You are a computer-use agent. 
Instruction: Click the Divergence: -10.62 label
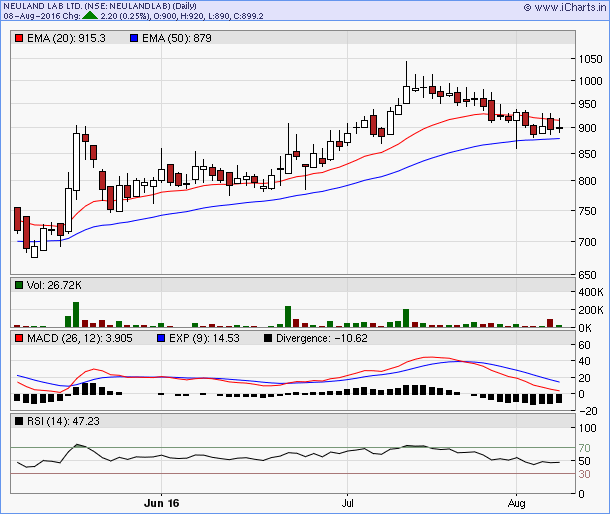point(321,338)
